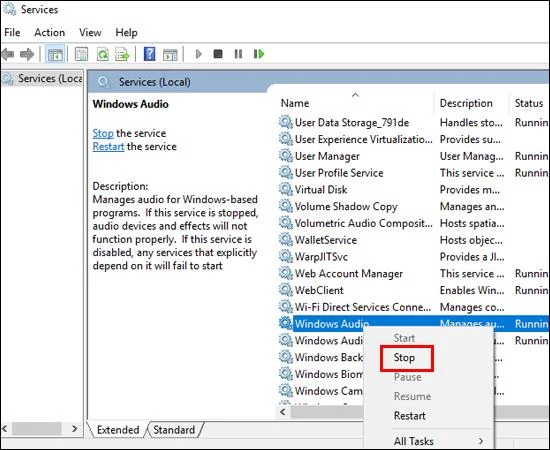
Task: Click the Refresh toolbar icon
Action: [103, 54]
